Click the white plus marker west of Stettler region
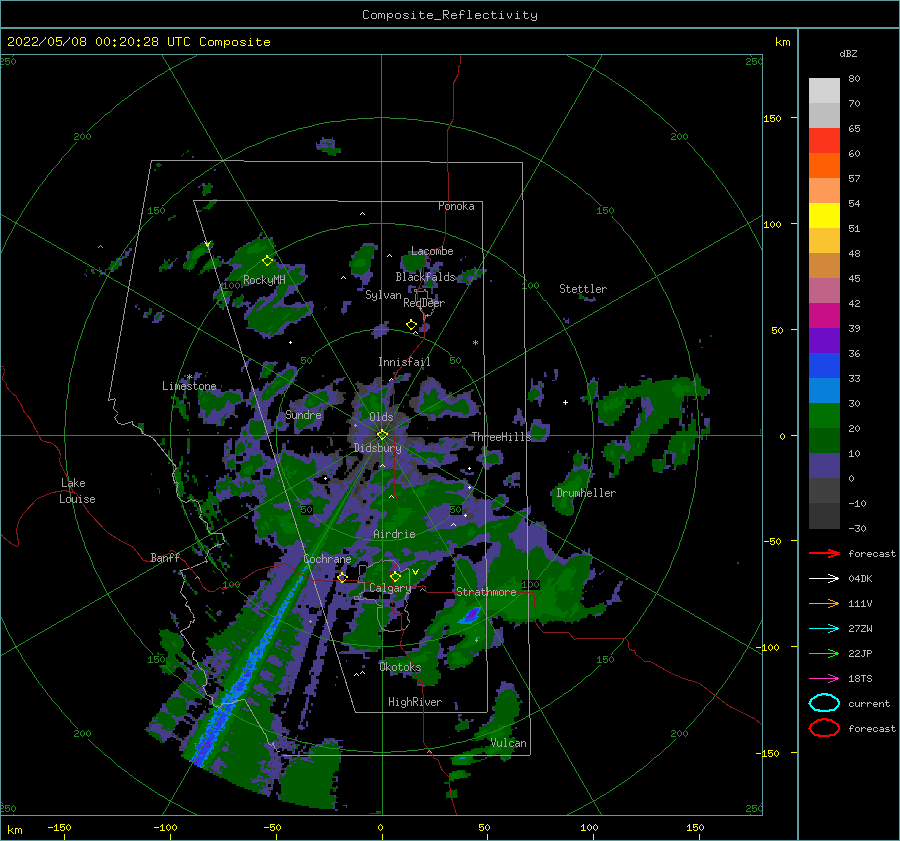The width and height of the screenshot is (900, 841). point(565,402)
